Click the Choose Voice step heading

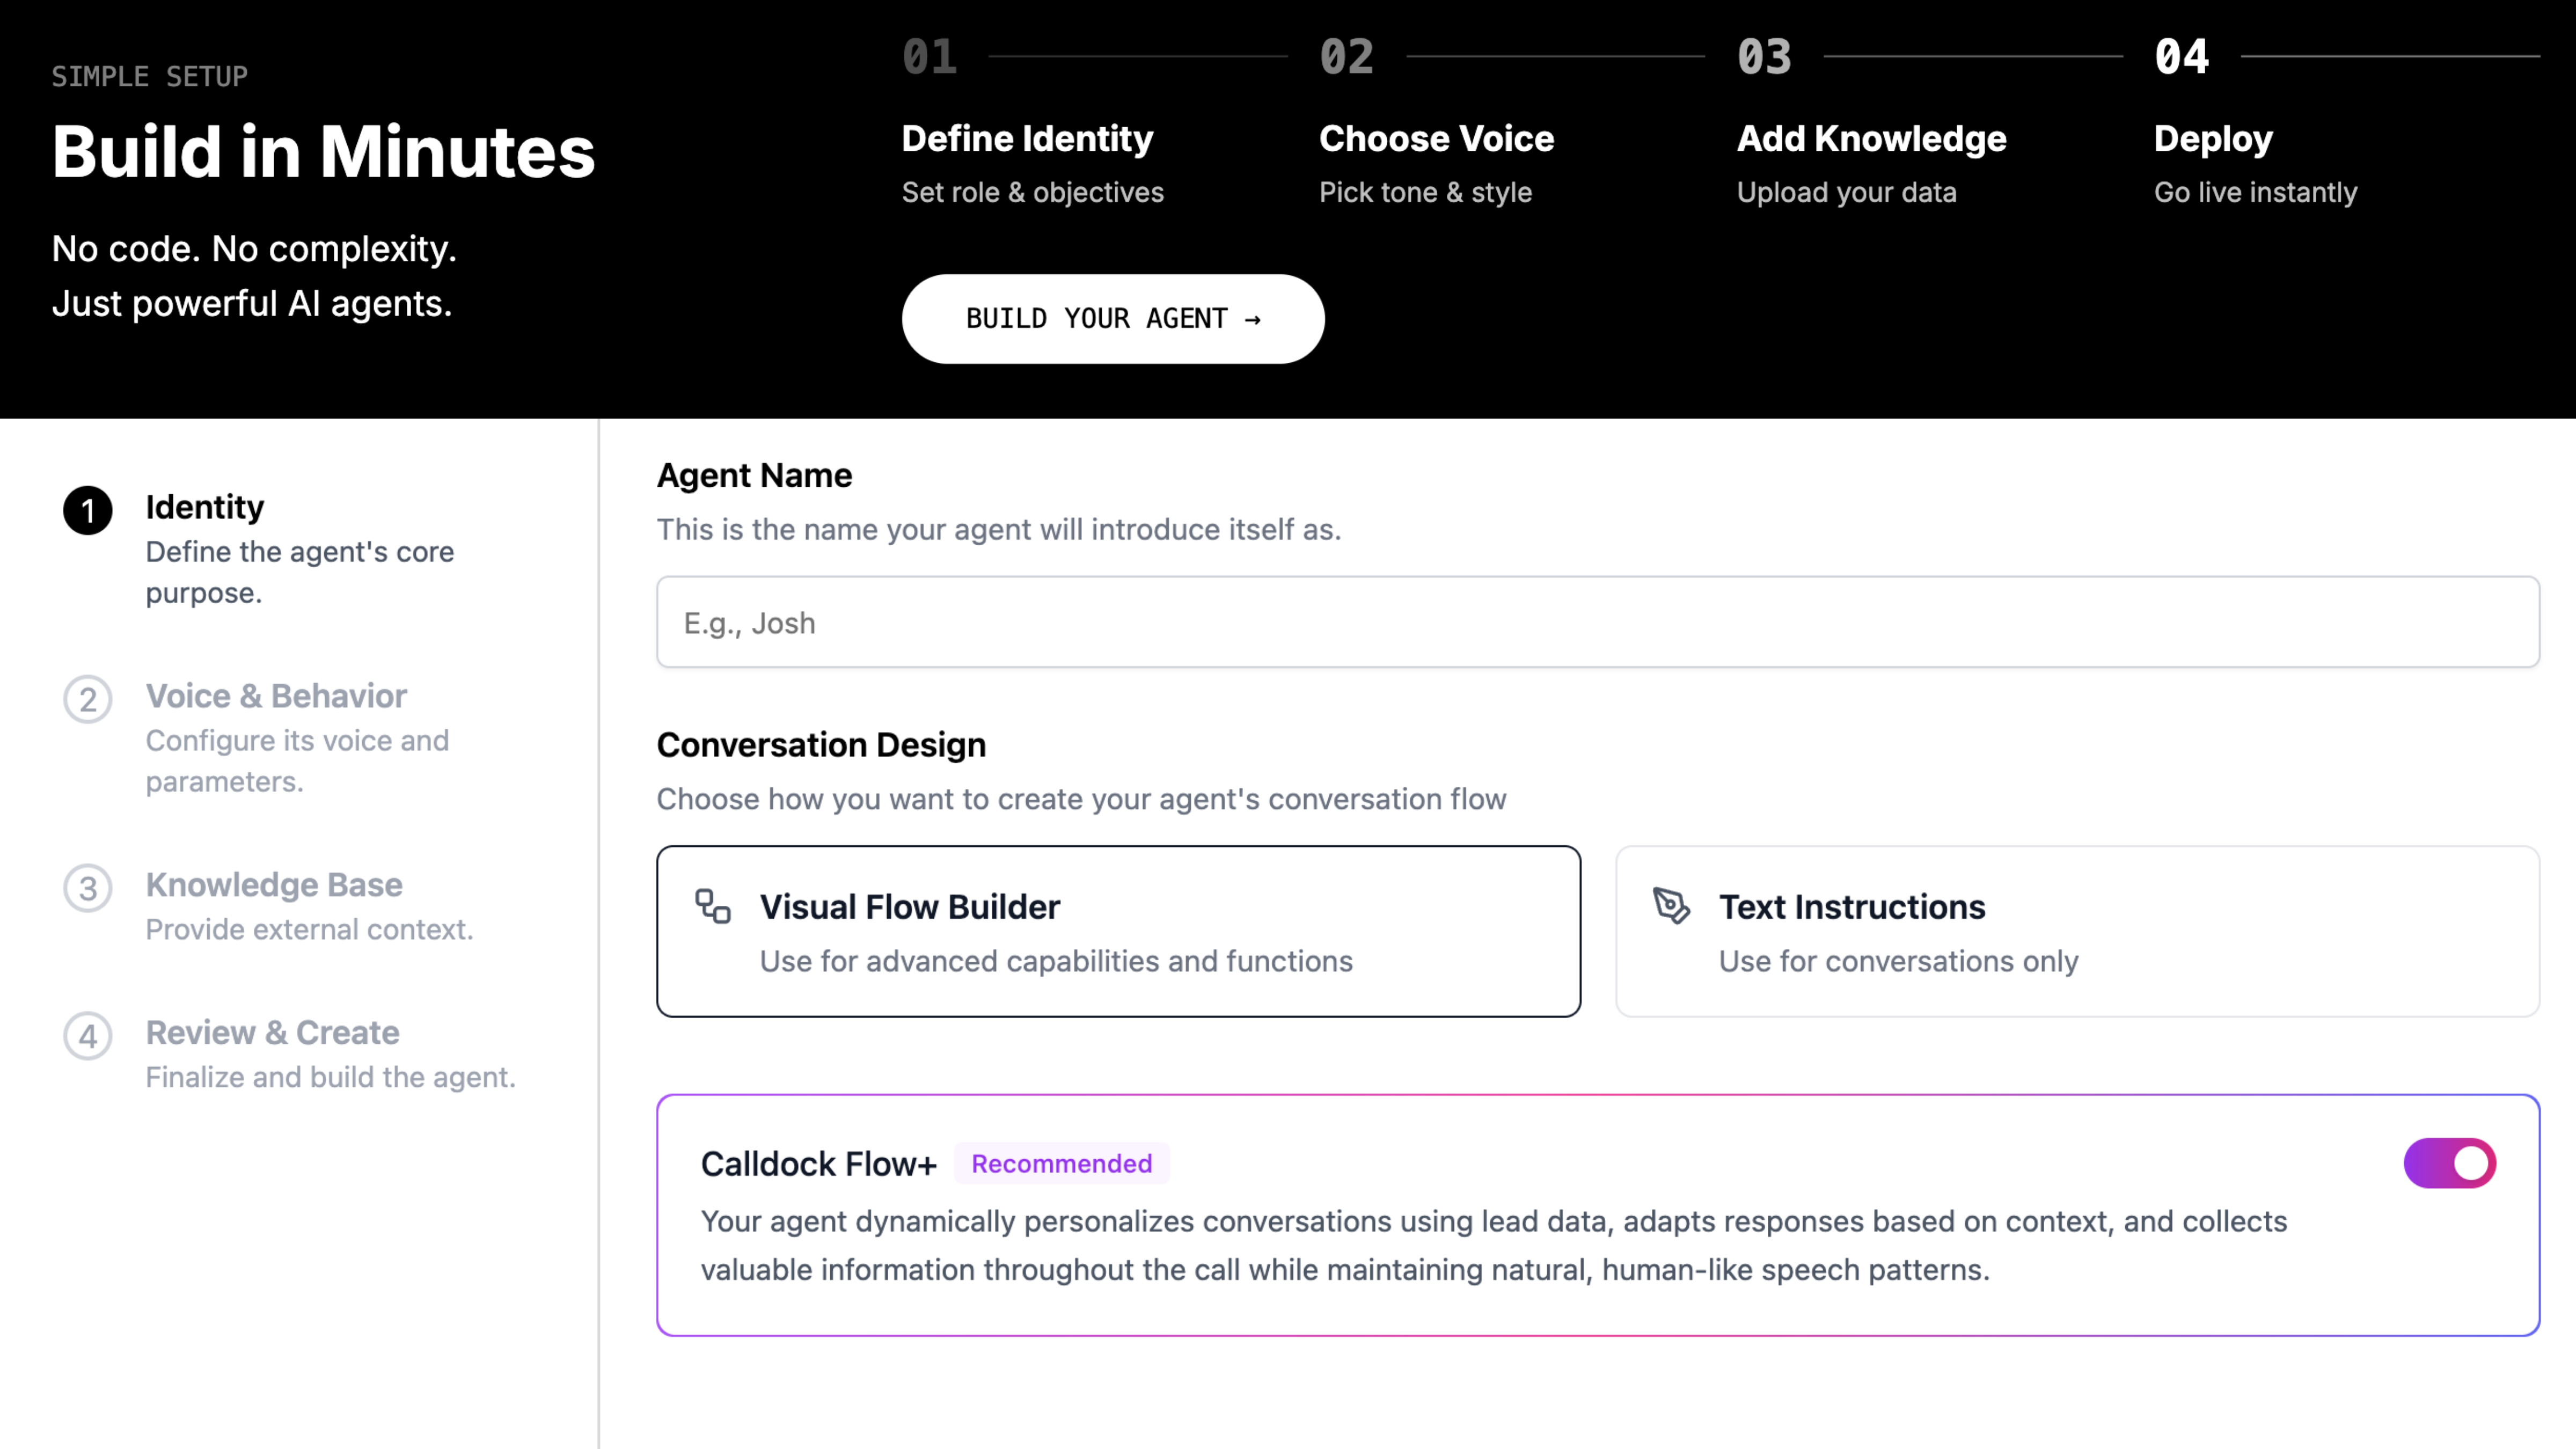[x=1436, y=139]
